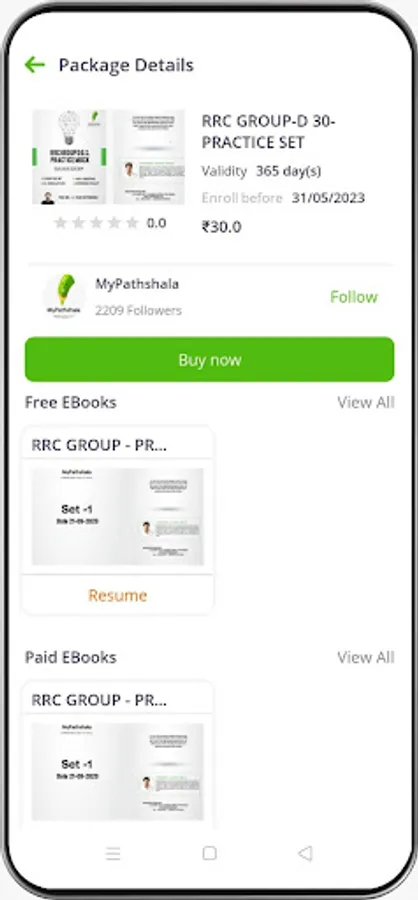Select the third rating star
The width and height of the screenshot is (418, 900).
[x=96, y=223]
